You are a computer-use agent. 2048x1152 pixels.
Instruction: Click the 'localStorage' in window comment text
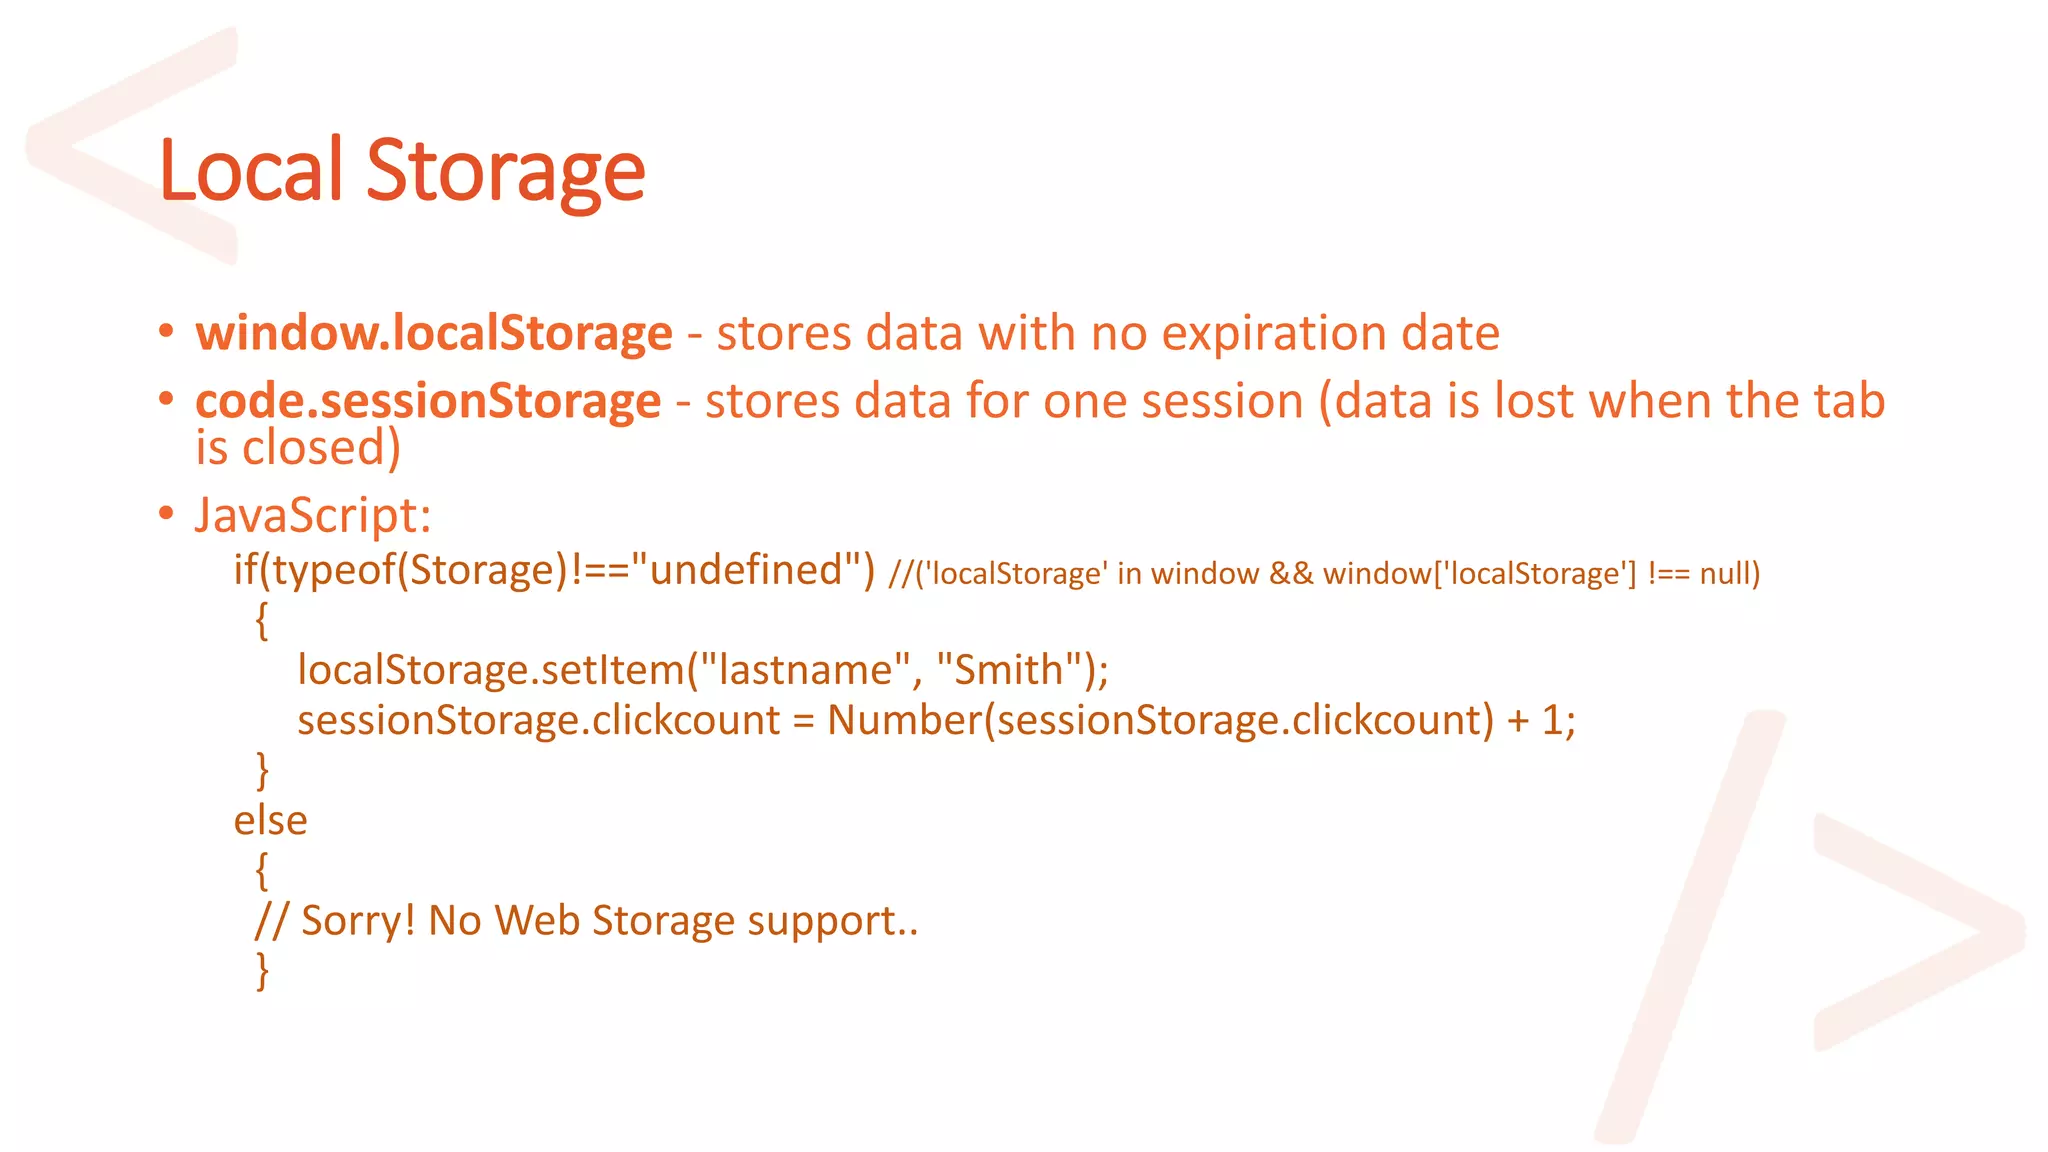(x=1324, y=574)
